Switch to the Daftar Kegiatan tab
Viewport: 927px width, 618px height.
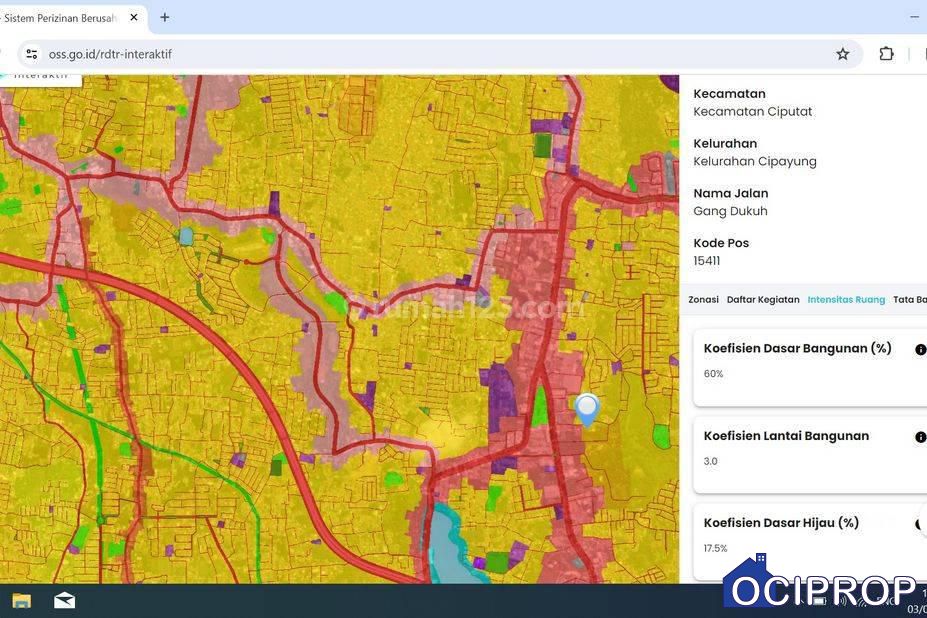point(762,299)
